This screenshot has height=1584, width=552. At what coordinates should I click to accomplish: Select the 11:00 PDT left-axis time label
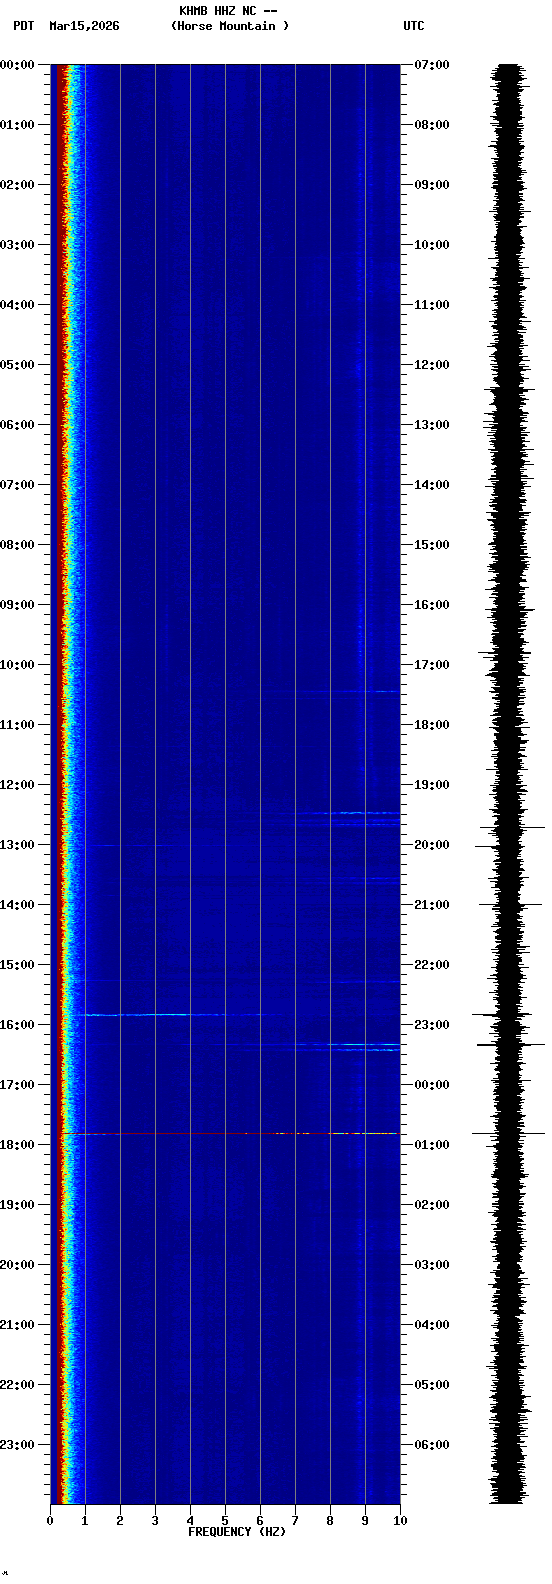(17, 725)
